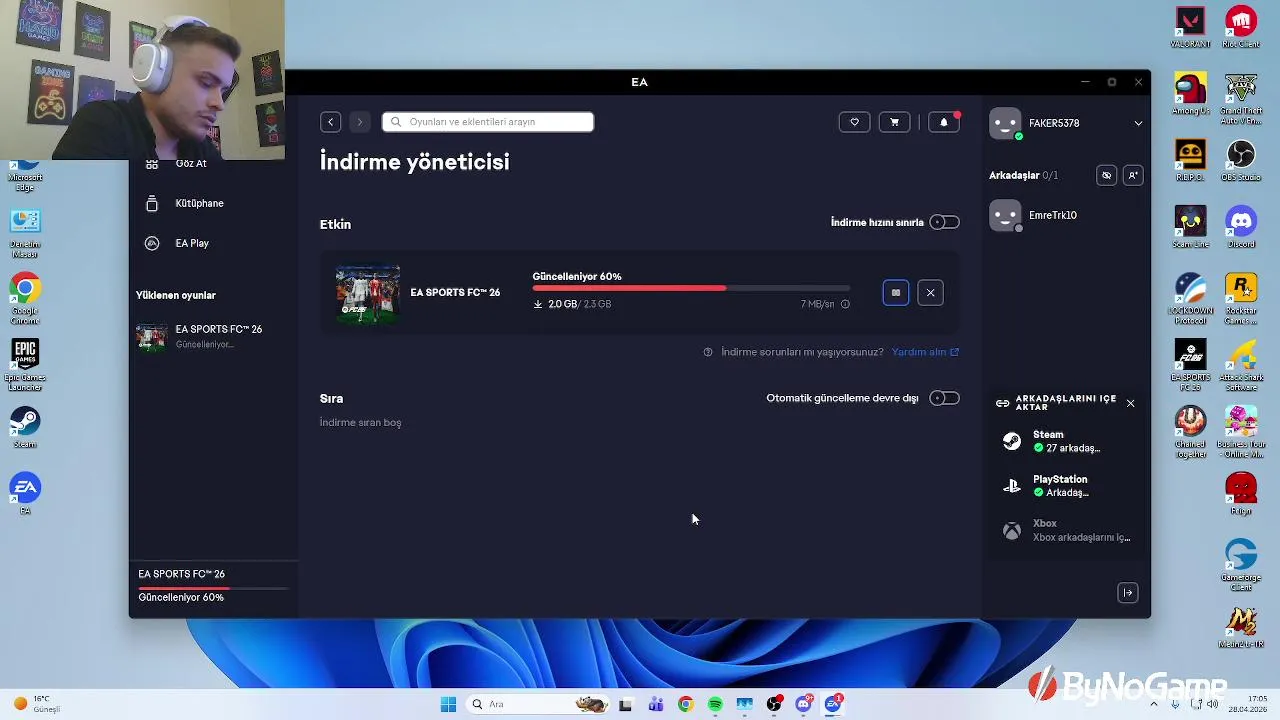Click the Steam 27 arkadaş entry text
Image resolution: width=1280 pixels, height=720 pixels.
[1066, 441]
